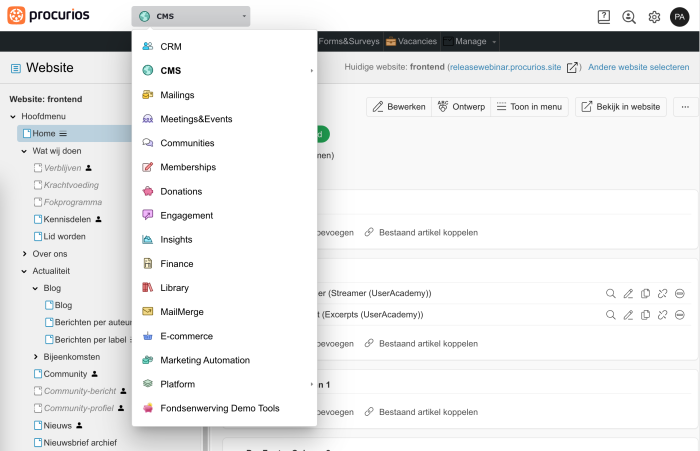This screenshot has width=700, height=451.
Task: Unlink the Excerpts (UserAcademy) article
Action: [x=662, y=315]
